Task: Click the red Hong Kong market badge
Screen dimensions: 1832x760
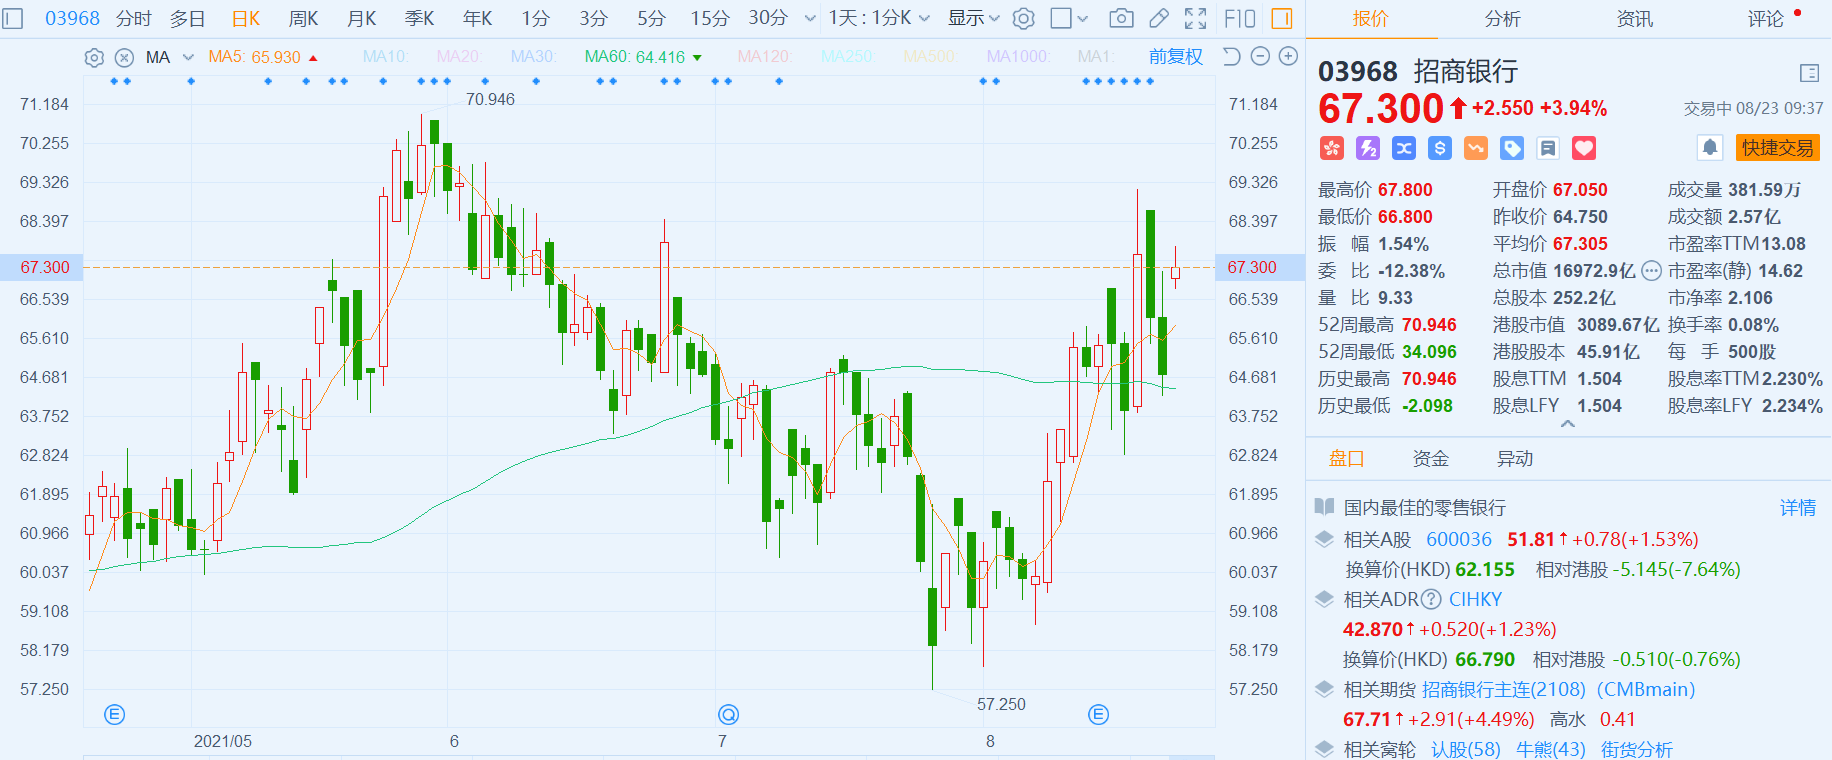Action: [x=1331, y=148]
